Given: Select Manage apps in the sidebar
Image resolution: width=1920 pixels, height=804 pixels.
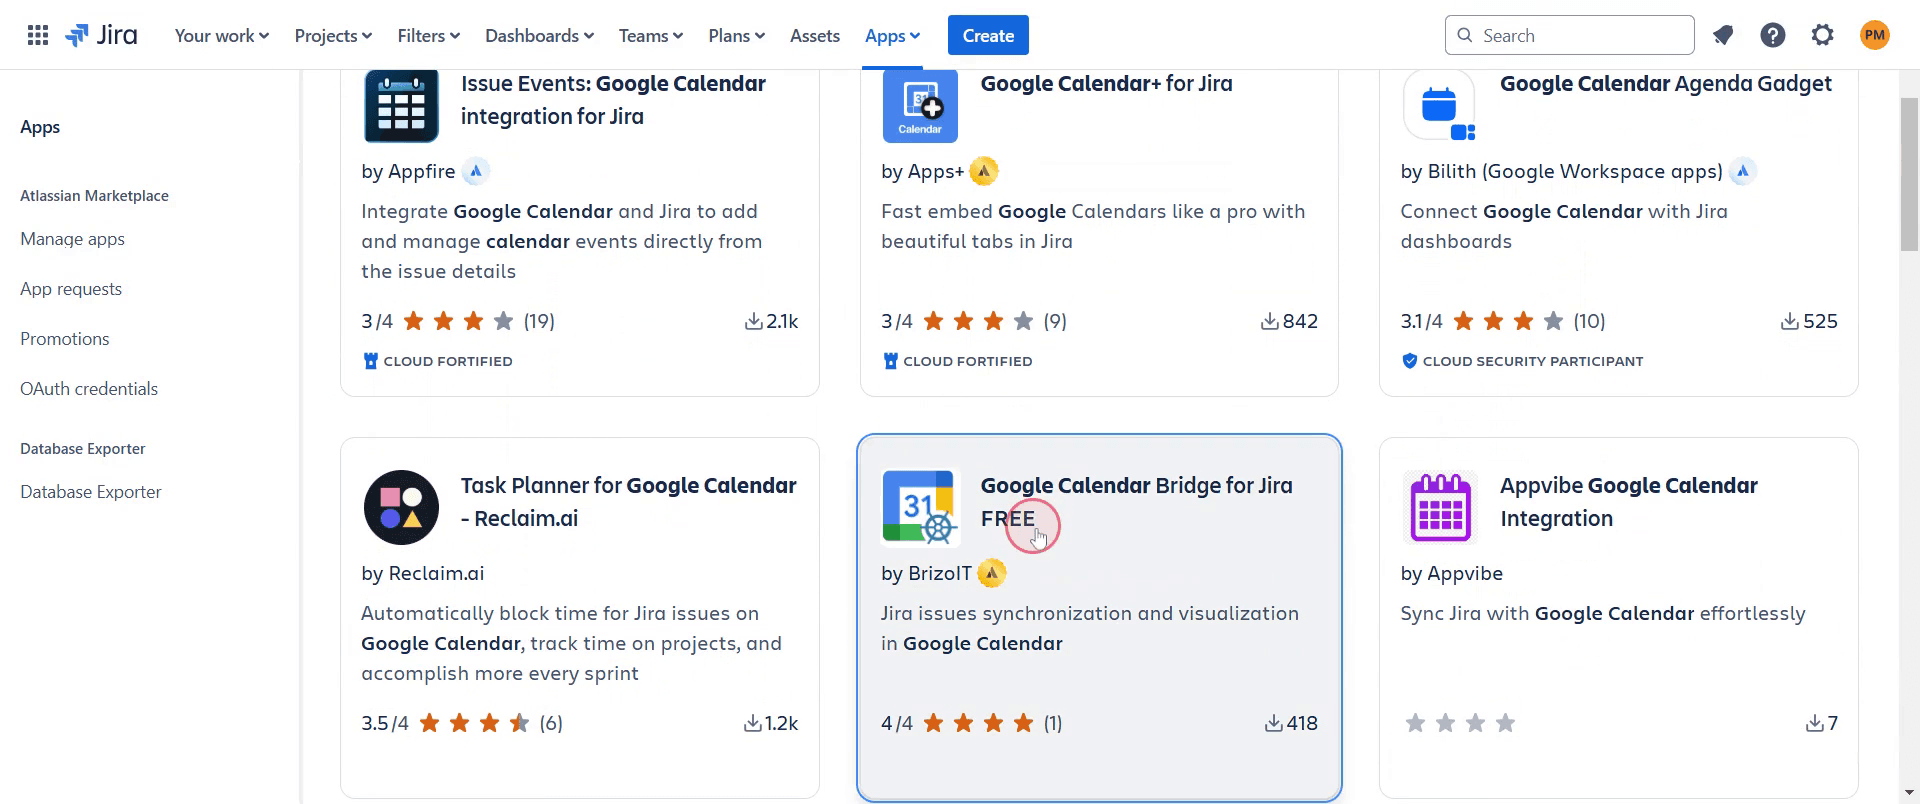Looking at the screenshot, I should [72, 239].
